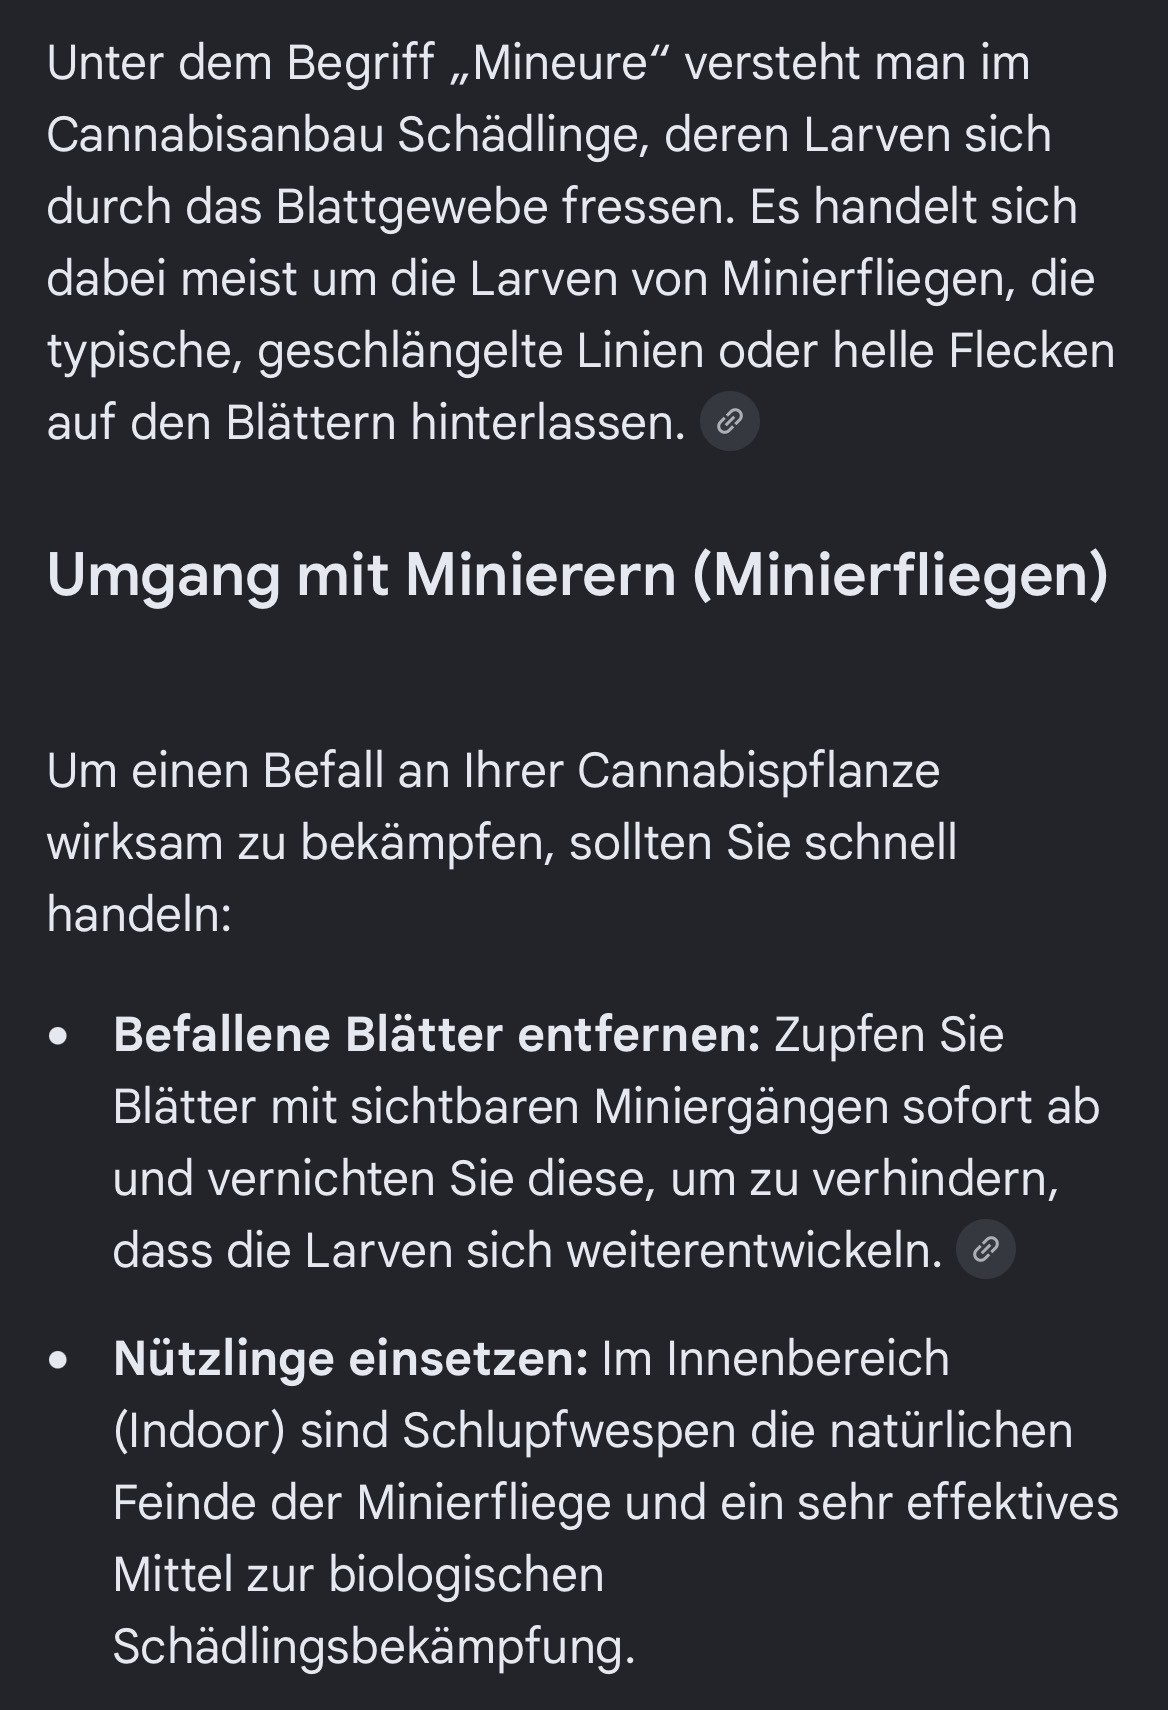Click the bold text "Nützlinge einsetzen:"
Viewport: 1168px width, 1710px height.
[351, 1358]
